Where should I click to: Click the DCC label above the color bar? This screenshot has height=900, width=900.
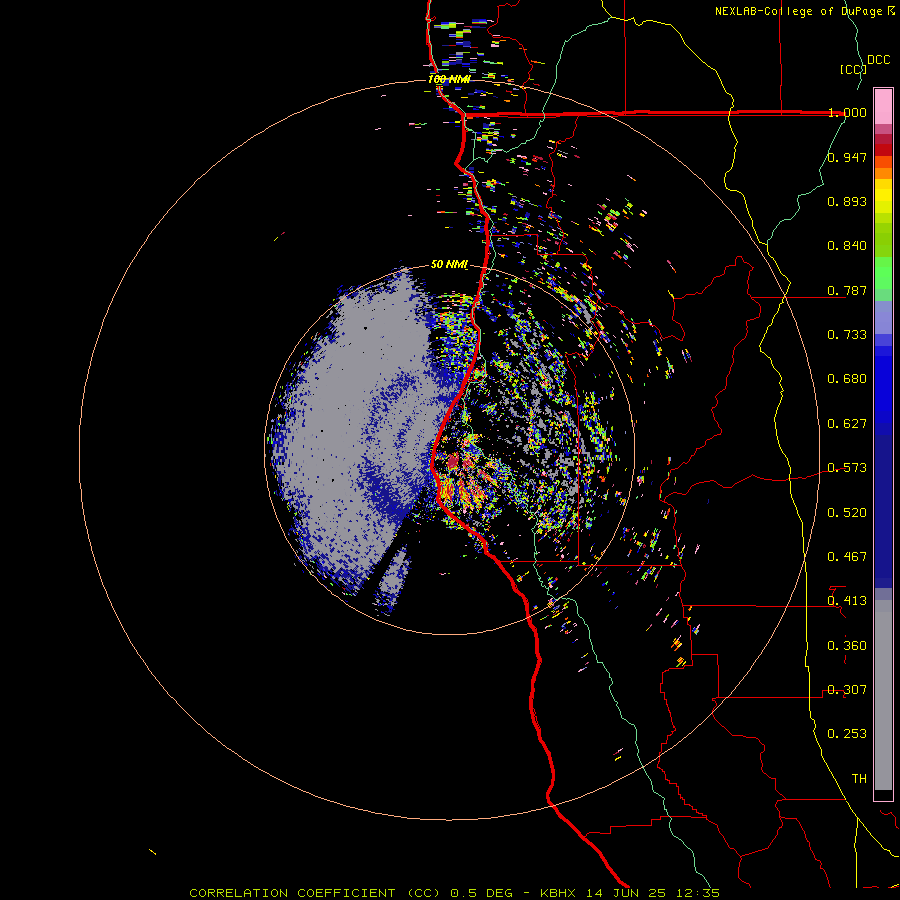point(878,60)
